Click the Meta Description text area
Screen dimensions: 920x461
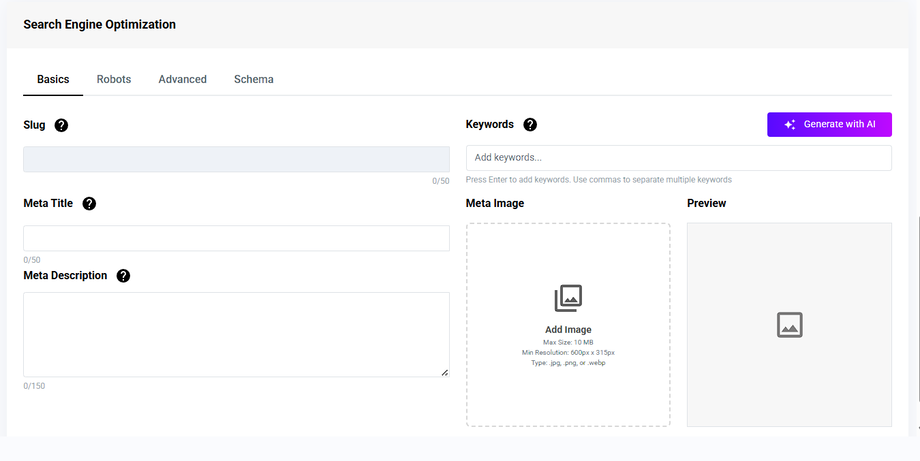click(236, 334)
